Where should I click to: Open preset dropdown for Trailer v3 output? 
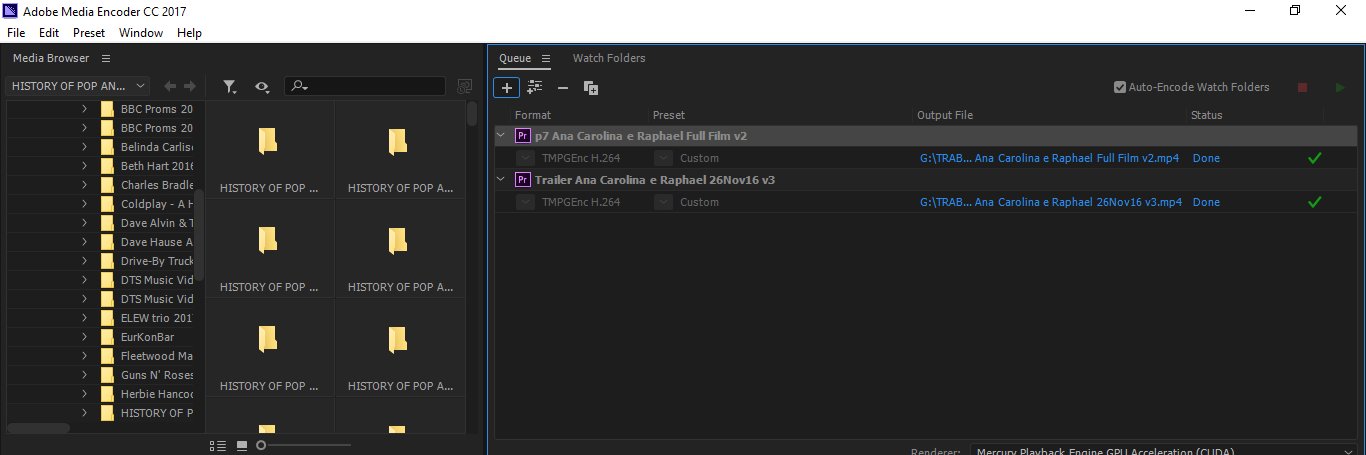[x=663, y=202]
